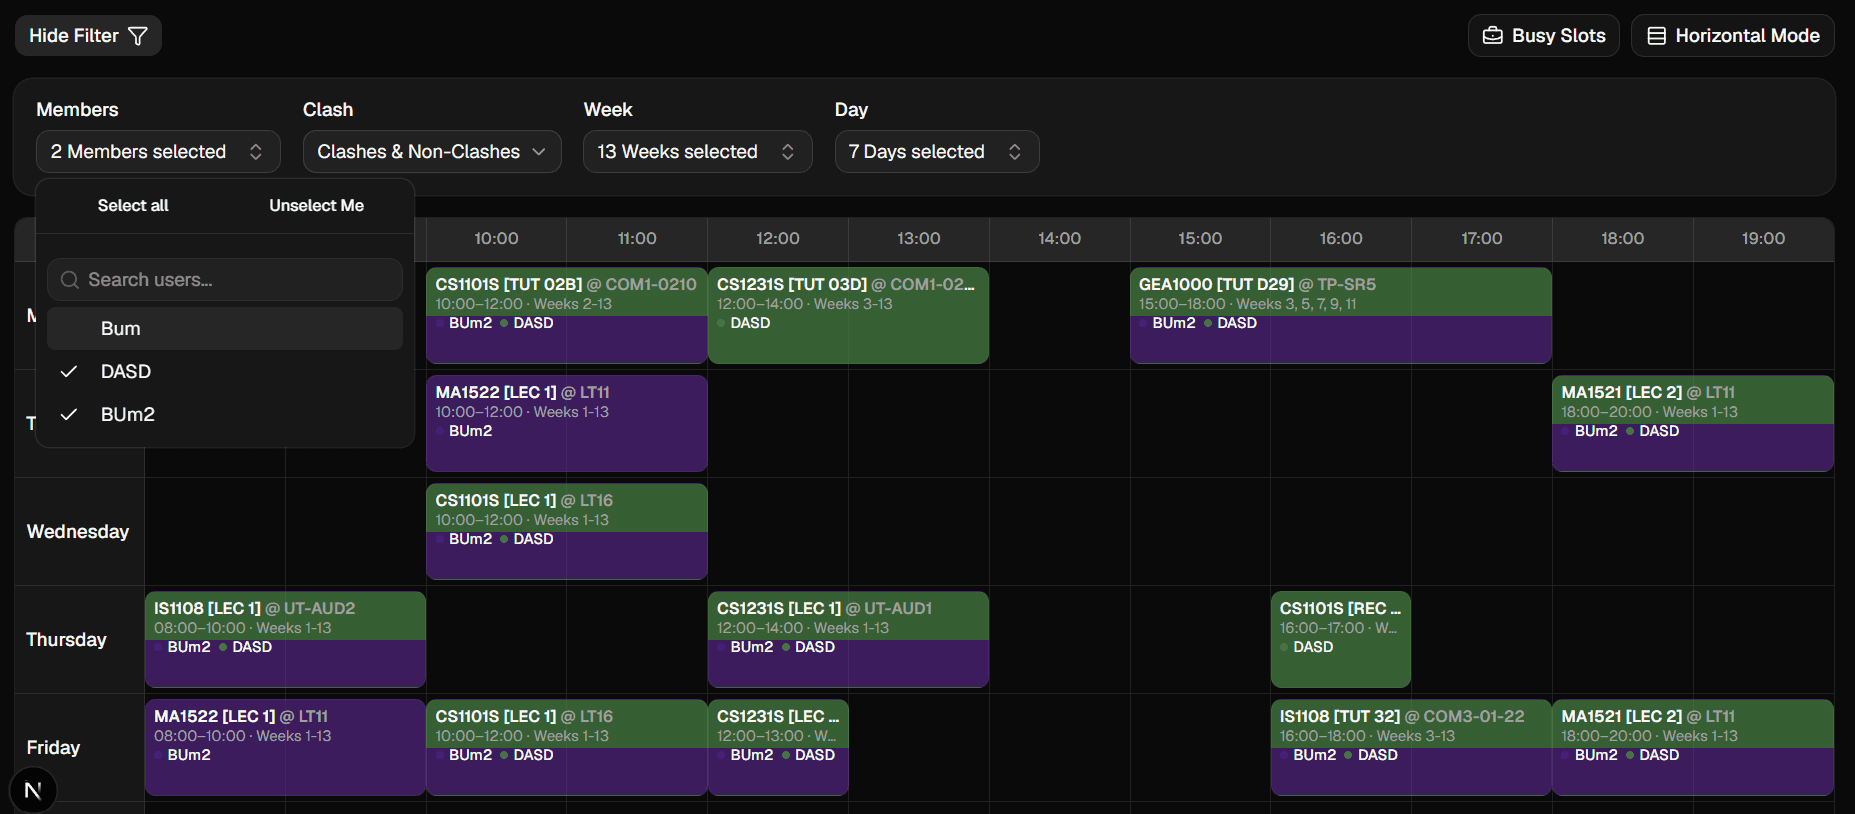Select the CS1231S [LEC 1] @ UT-AUD1 card
This screenshot has height=814, width=1855.
[848, 639]
